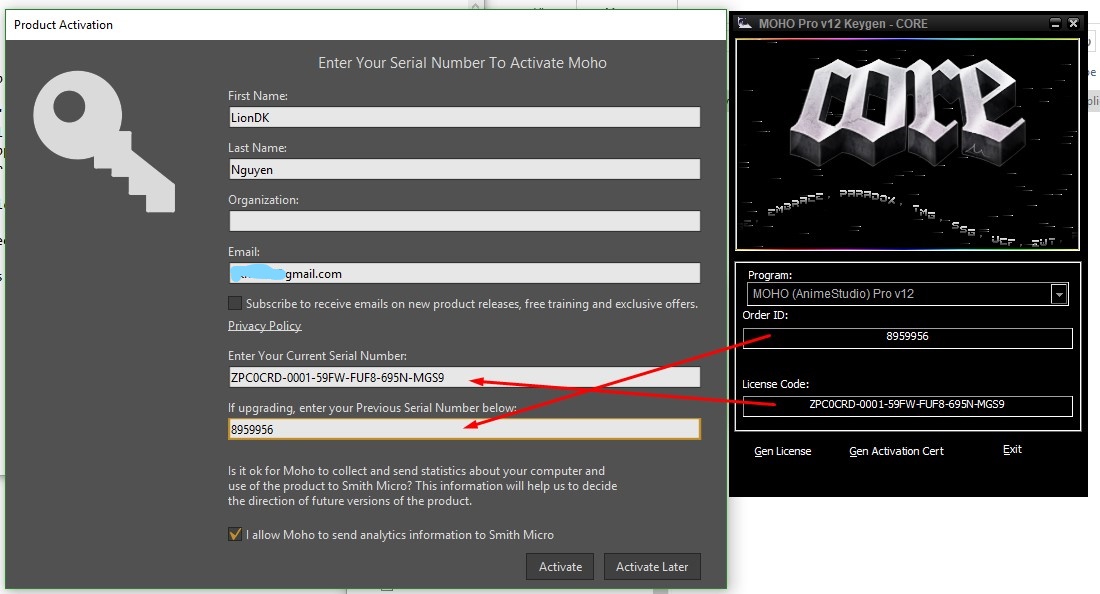This screenshot has width=1100, height=594.
Task: Uncheck the allow Moho analytics checkbox
Action: 235,534
